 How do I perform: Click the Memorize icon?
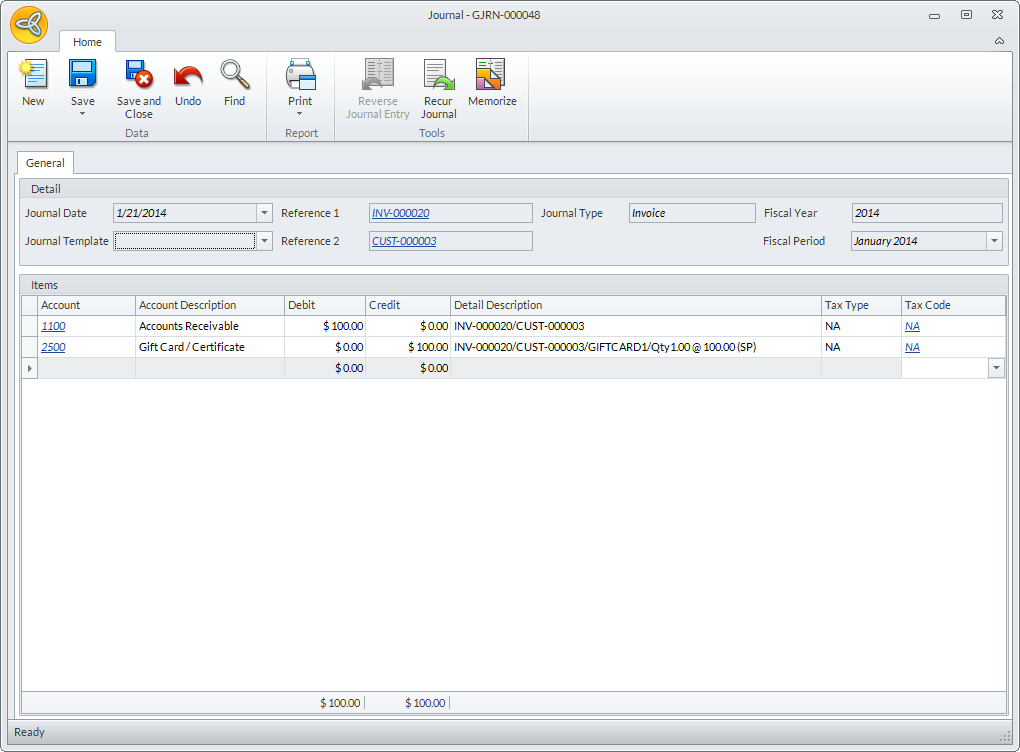pyautogui.click(x=491, y=76)
